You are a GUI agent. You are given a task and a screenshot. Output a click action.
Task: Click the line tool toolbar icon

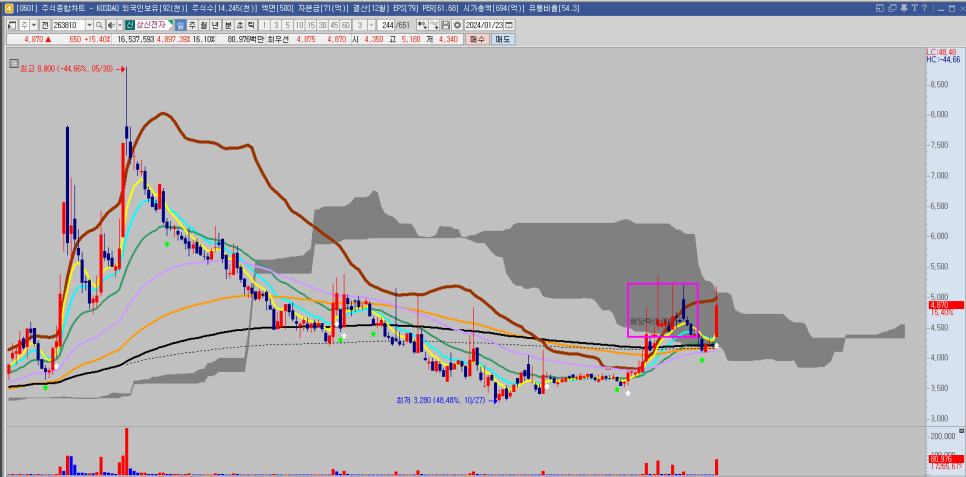(434, 25)
